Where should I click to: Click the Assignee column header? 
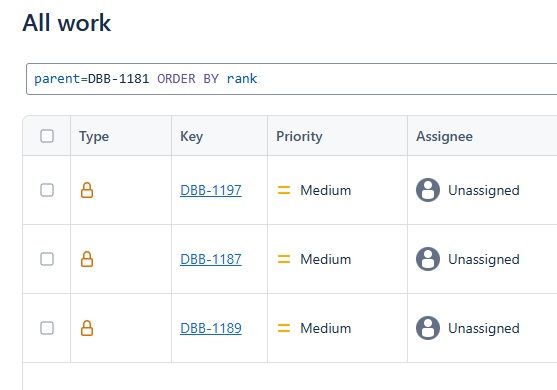(x=444, y=136)
